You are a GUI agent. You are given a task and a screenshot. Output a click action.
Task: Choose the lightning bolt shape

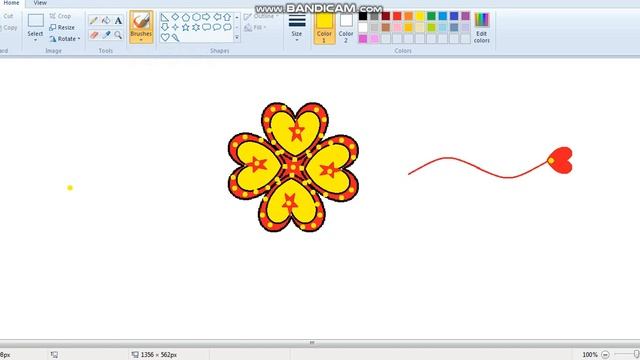pos(175,38)
